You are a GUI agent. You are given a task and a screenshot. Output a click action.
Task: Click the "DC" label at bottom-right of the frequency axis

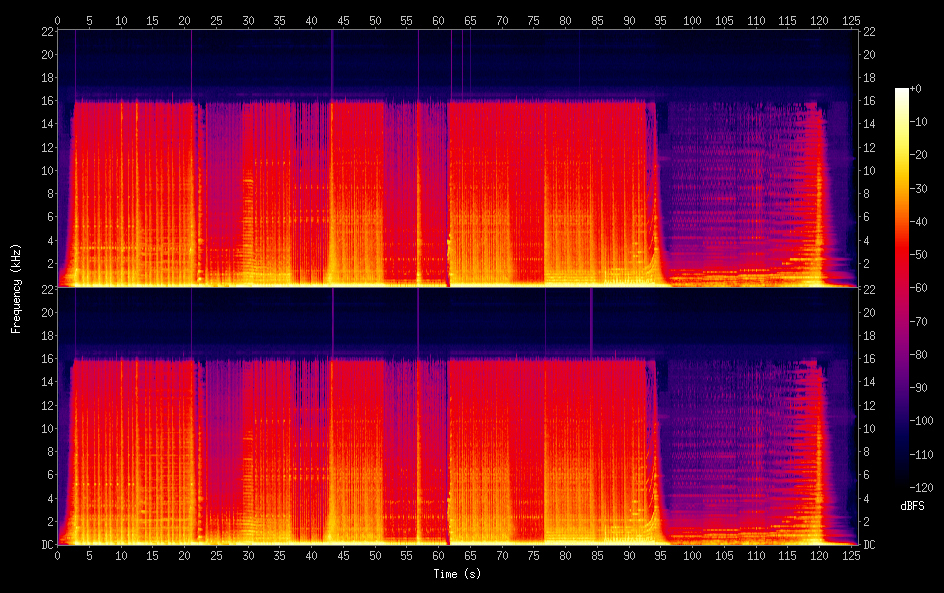click(869, 545)
